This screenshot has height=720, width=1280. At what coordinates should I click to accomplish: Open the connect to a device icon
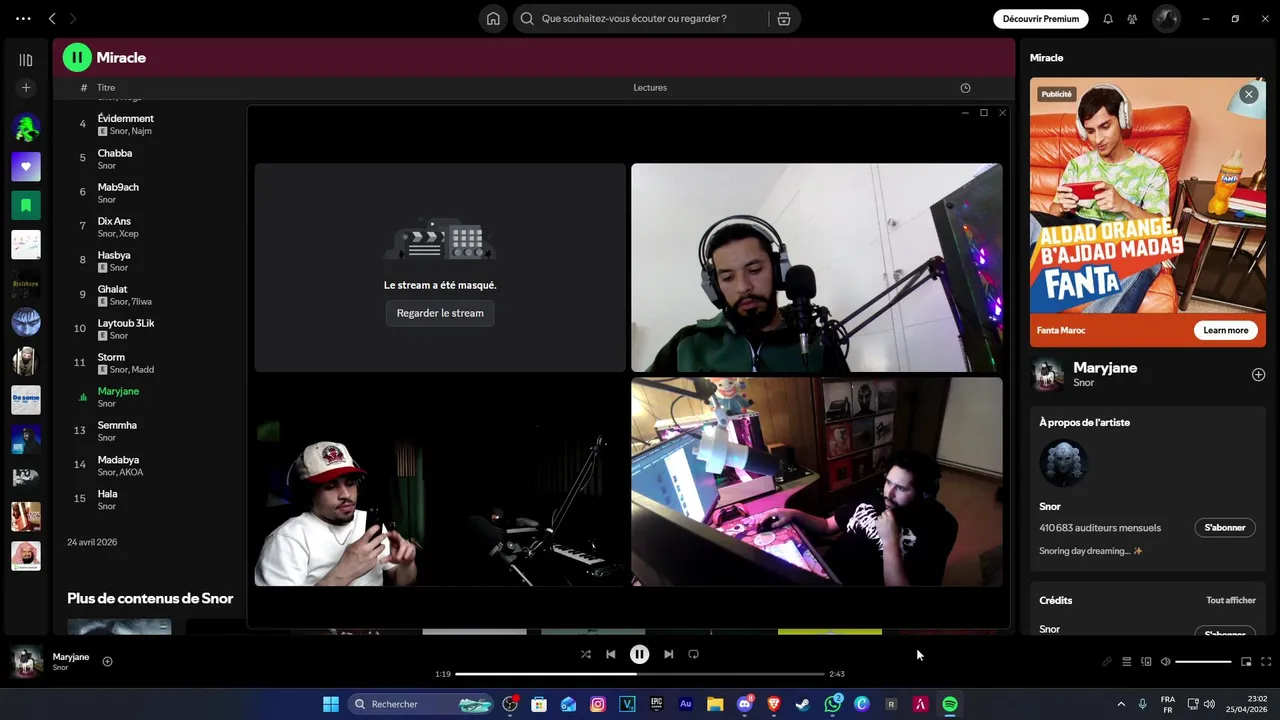tap(1146, 661)
